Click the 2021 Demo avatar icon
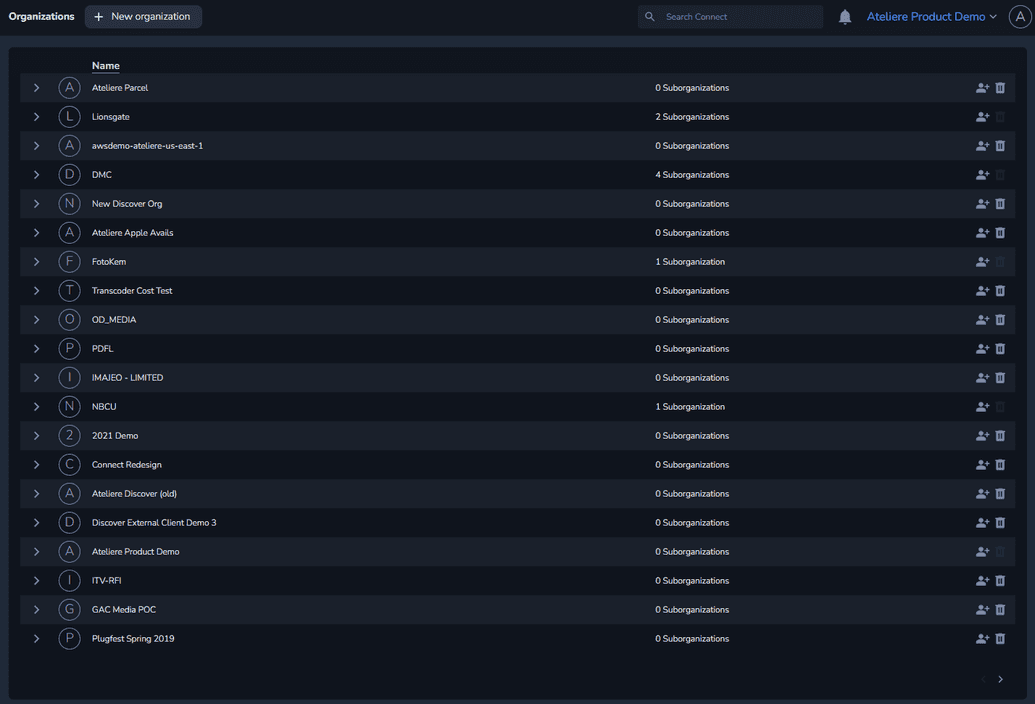This screenshot has height=704, width=1035. click(x=69, y=436)
